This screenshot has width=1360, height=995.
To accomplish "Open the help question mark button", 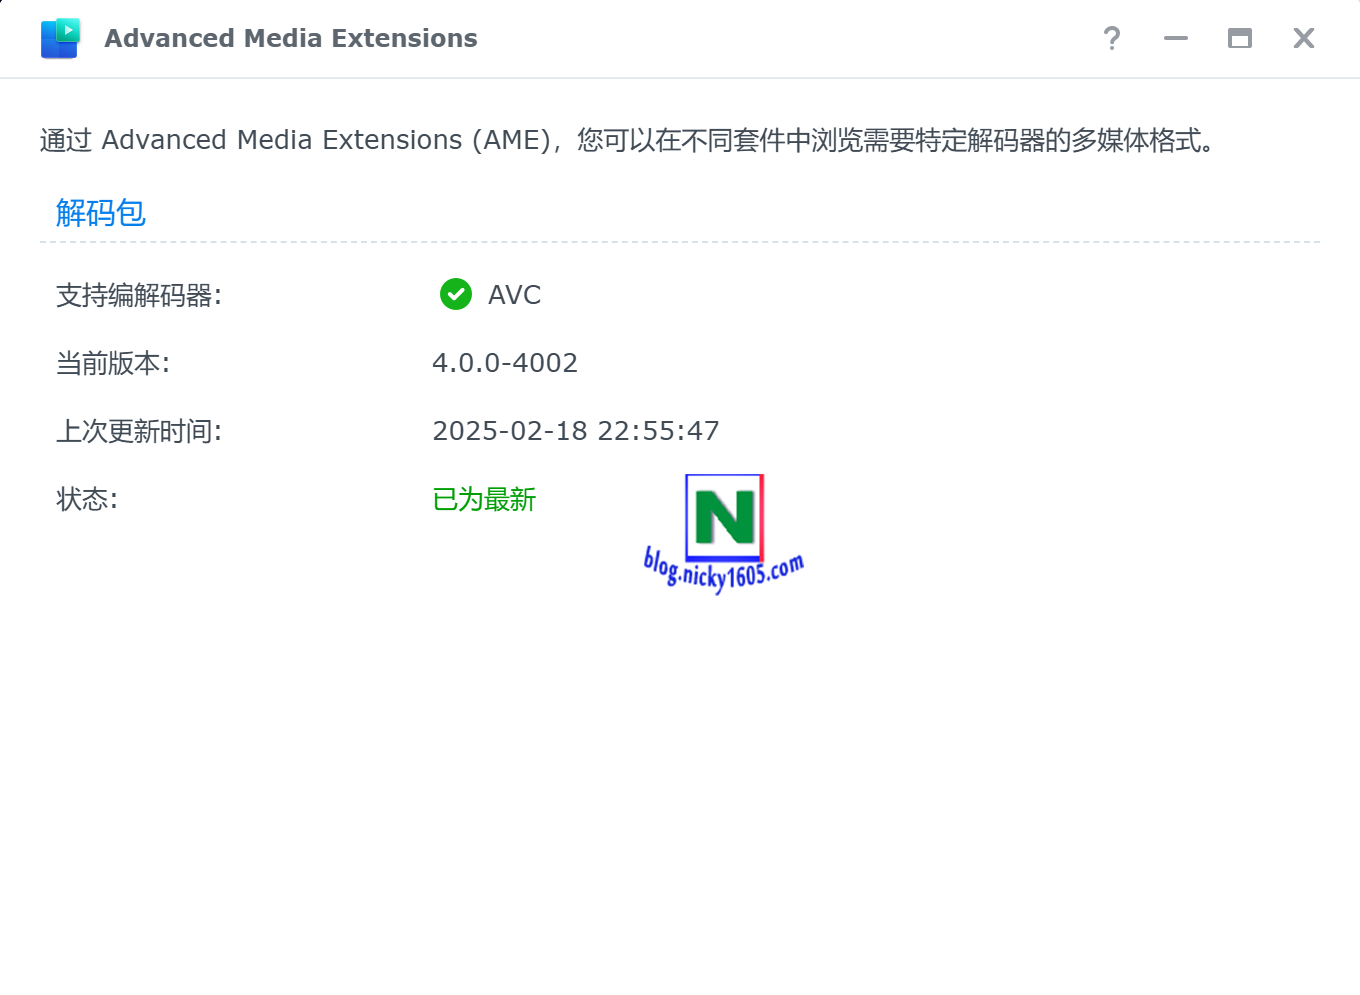I will pos(1112,38).
